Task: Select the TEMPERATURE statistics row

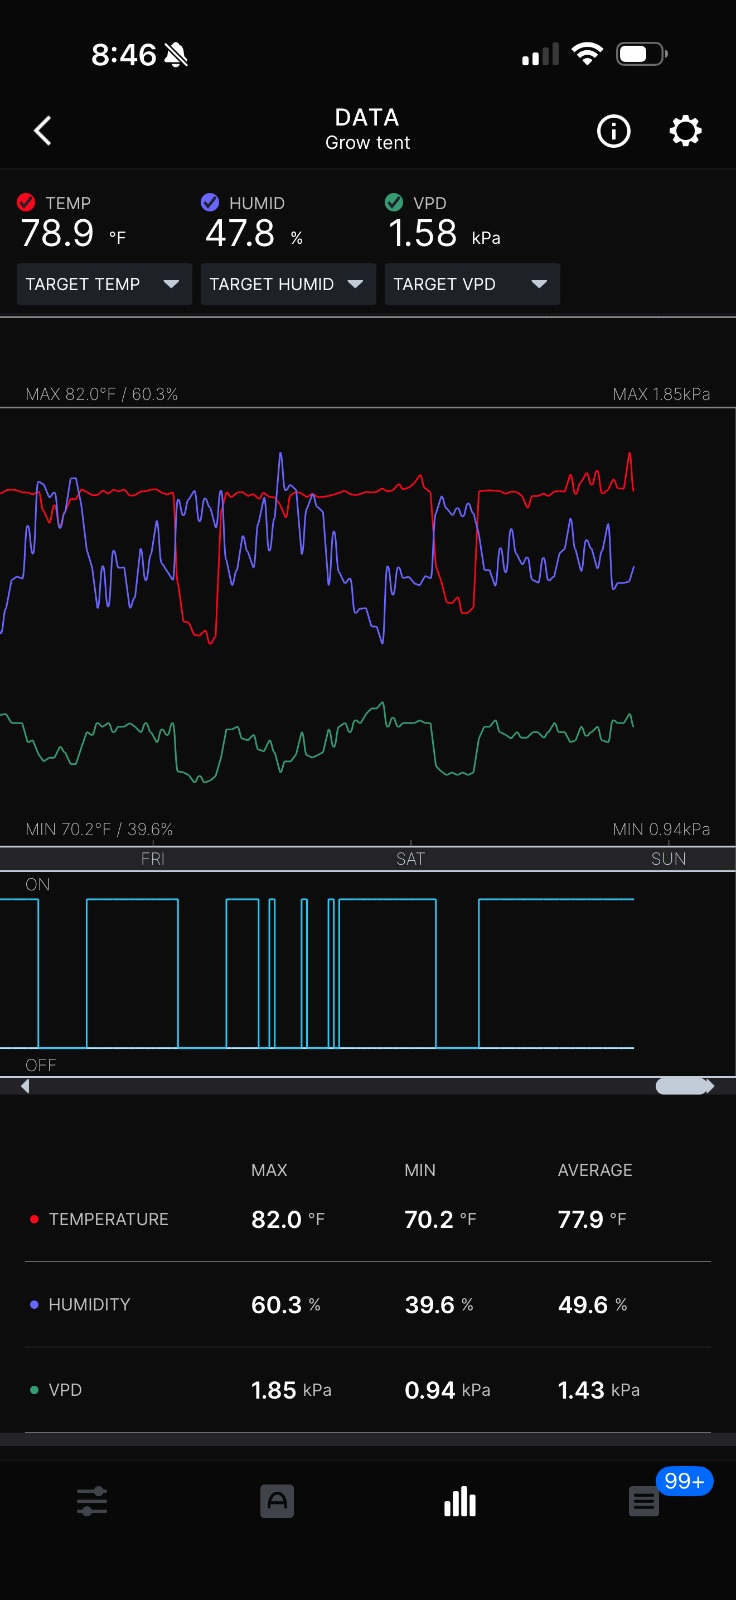Action: [x=368, y=1219]
